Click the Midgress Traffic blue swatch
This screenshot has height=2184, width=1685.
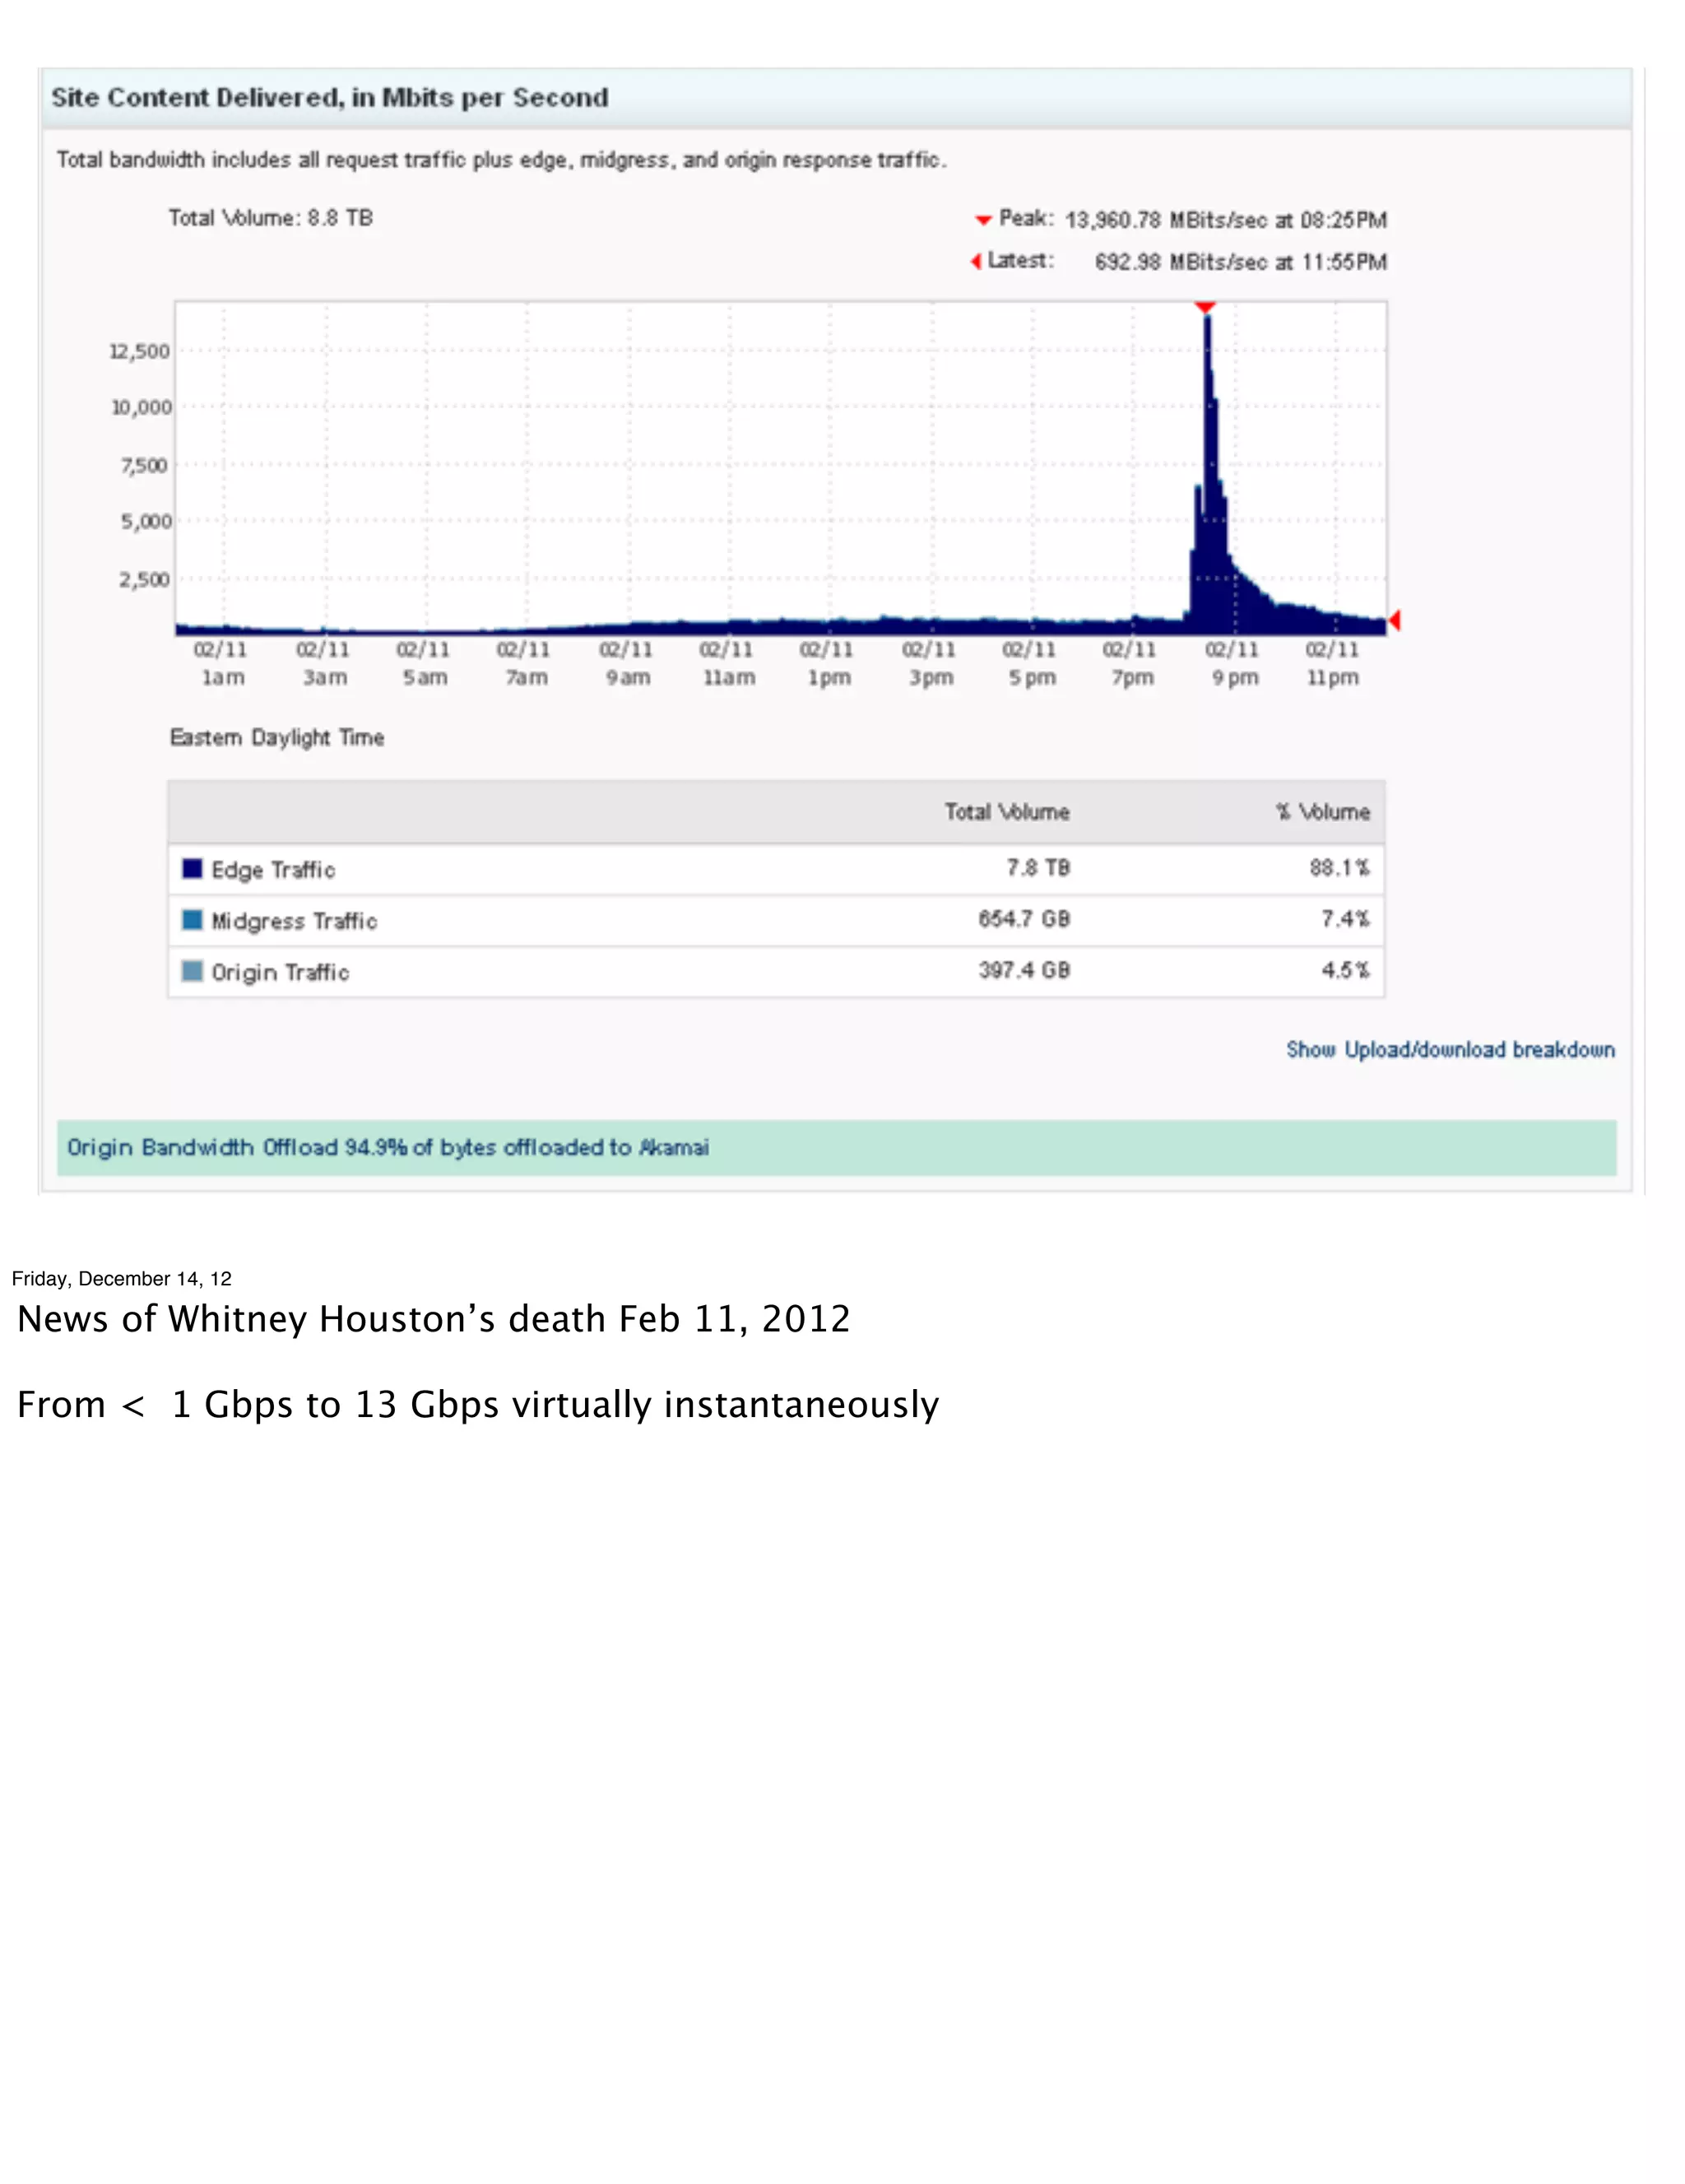pyautogui.click(x=192, y=919)
